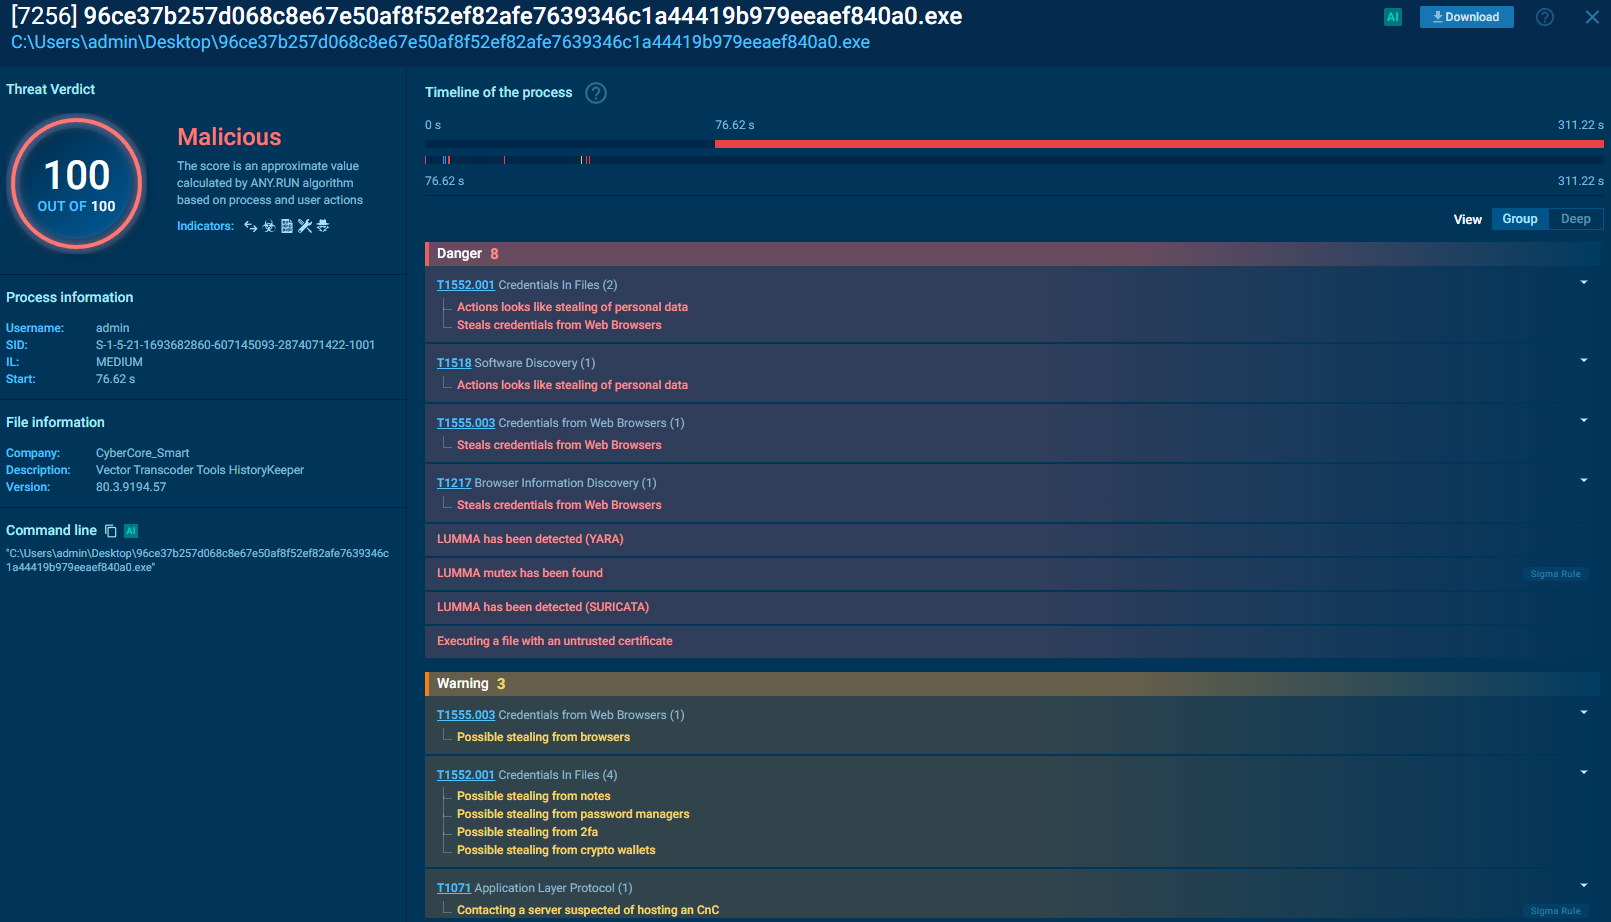Expand the T1071 Application Layer Protocol row
The image size is (1611, 922).
click(1584, 886)
